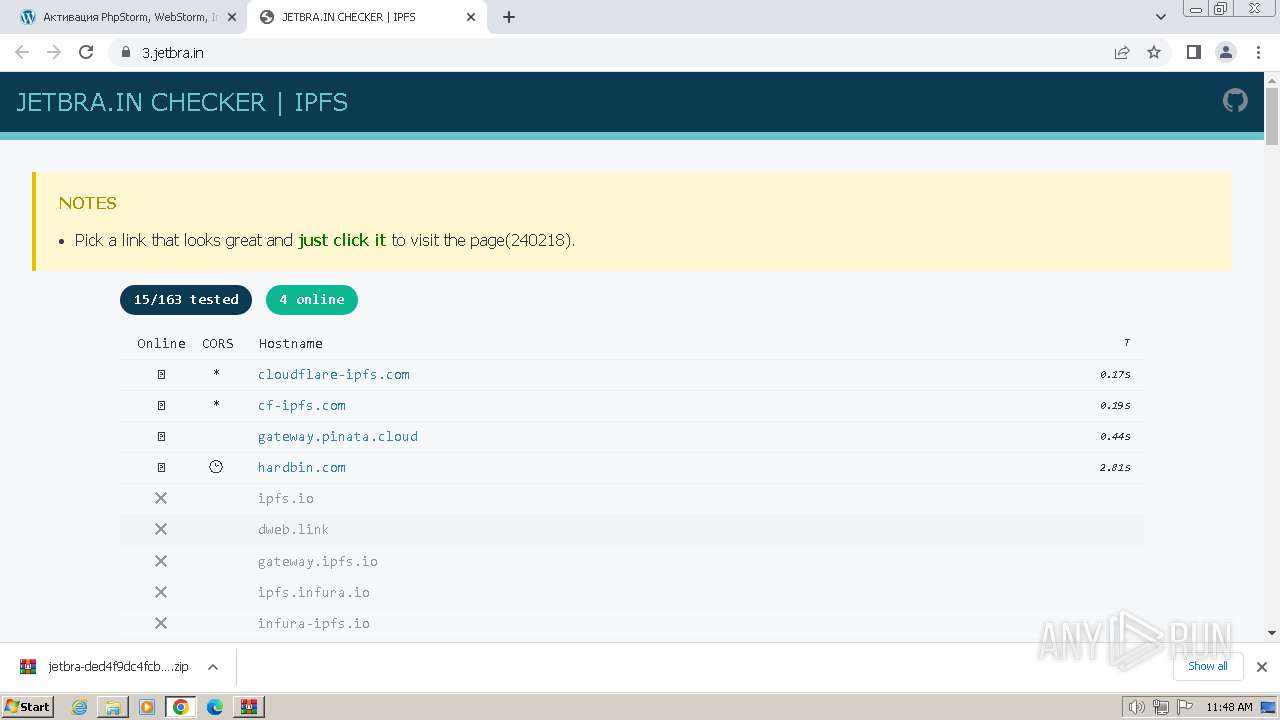
Task: Click the address bar URL 3.jetbra.in
Action: 172,53
